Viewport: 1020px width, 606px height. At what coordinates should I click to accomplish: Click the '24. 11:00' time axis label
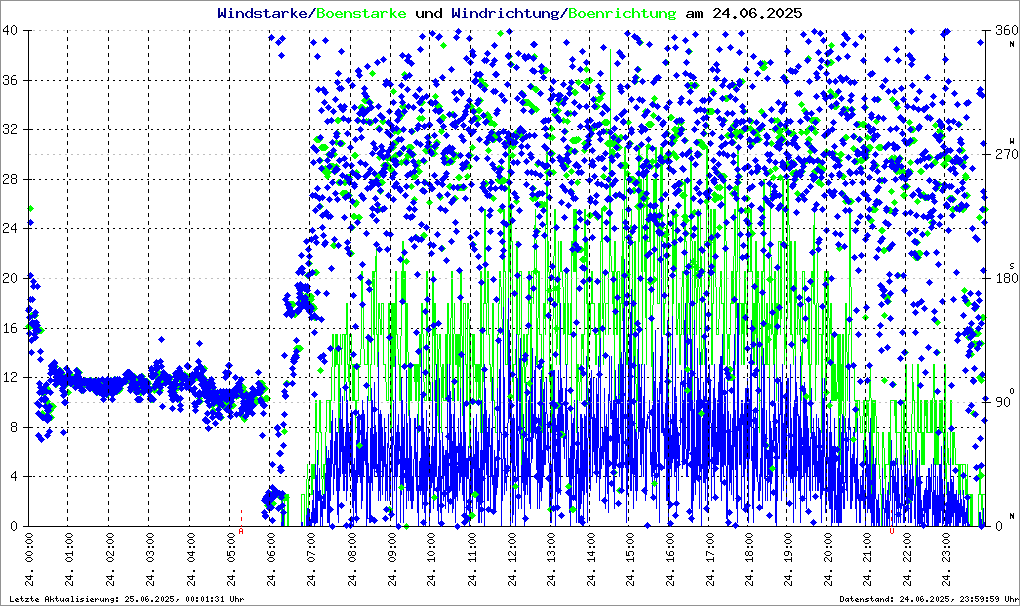pyautogui.click(x=471, y=560)
